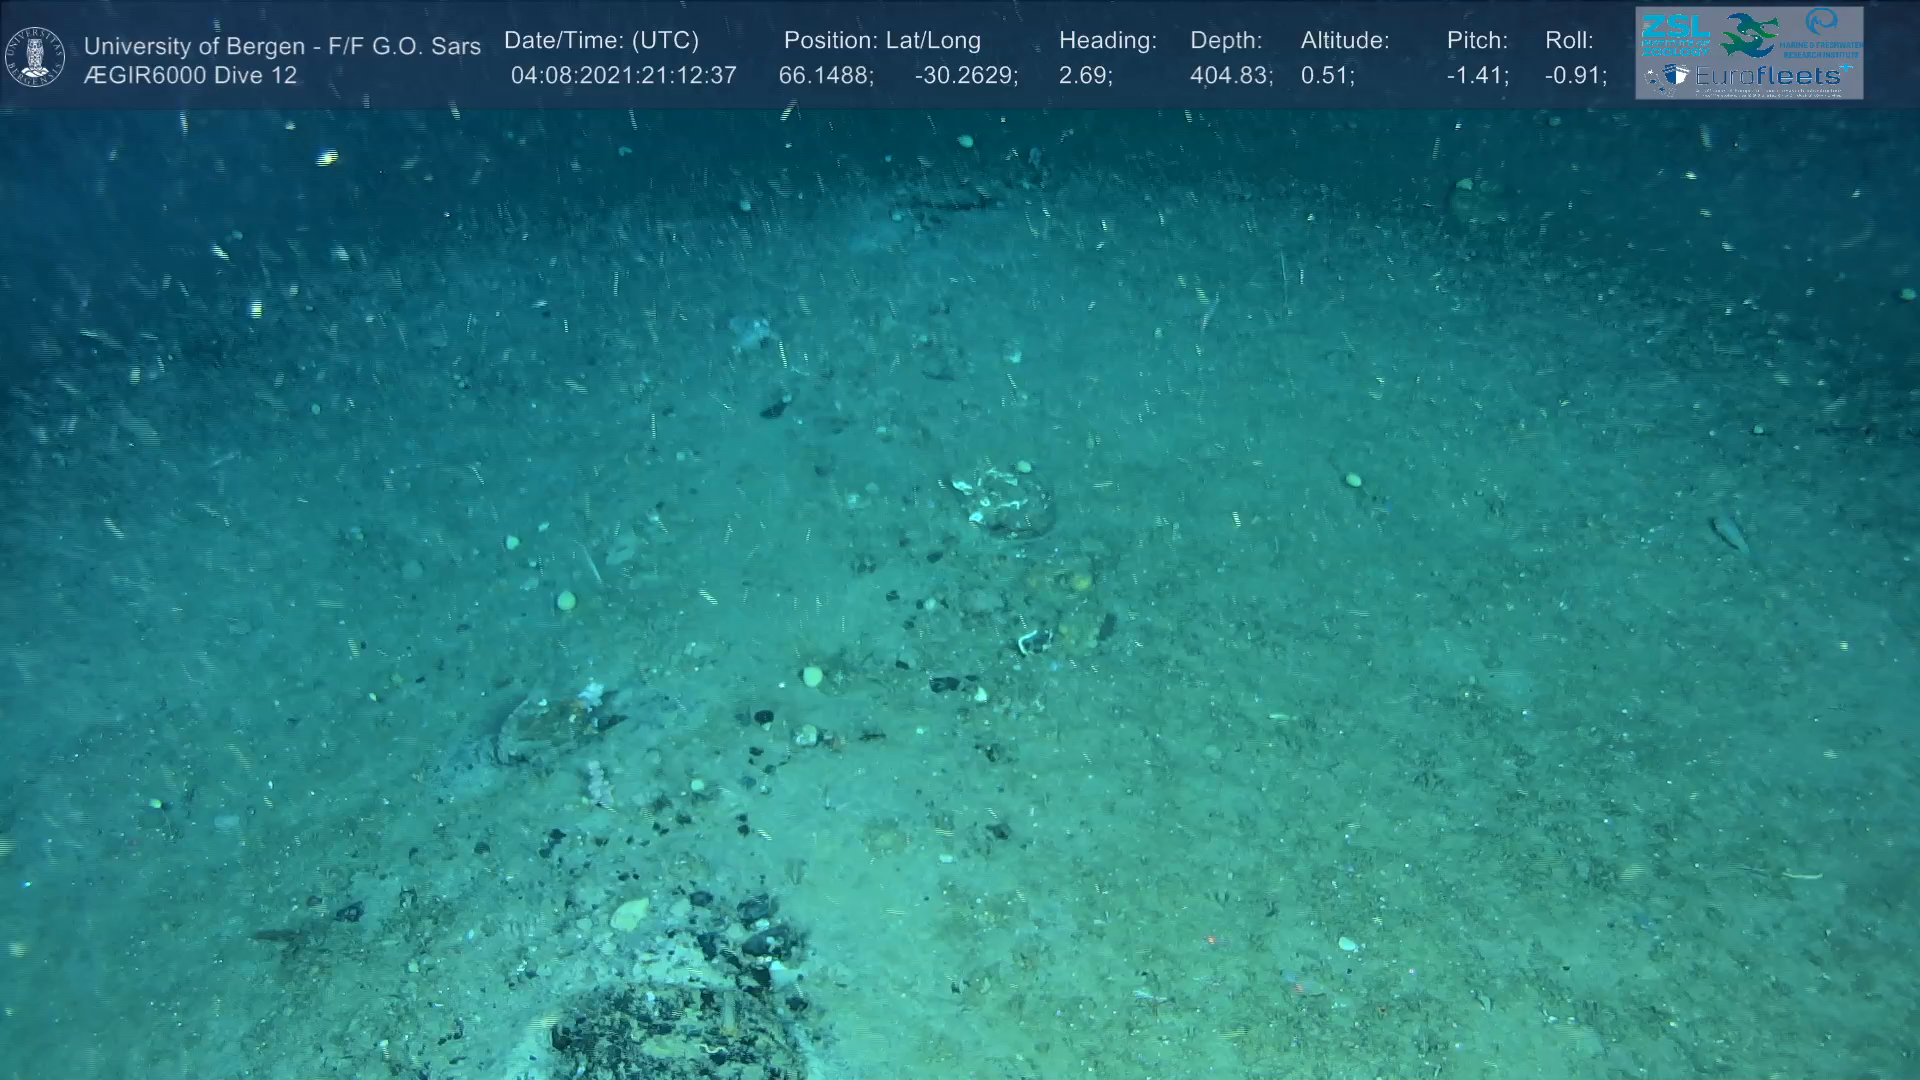Click the ÆGIR6000 Dive 12 label
The width and height of the screenshot is (1920, 1080).
point(190,76)
